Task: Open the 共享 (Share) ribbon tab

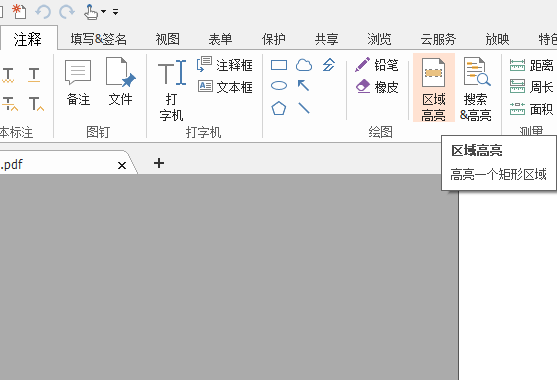Action: (x=326, y=39)
